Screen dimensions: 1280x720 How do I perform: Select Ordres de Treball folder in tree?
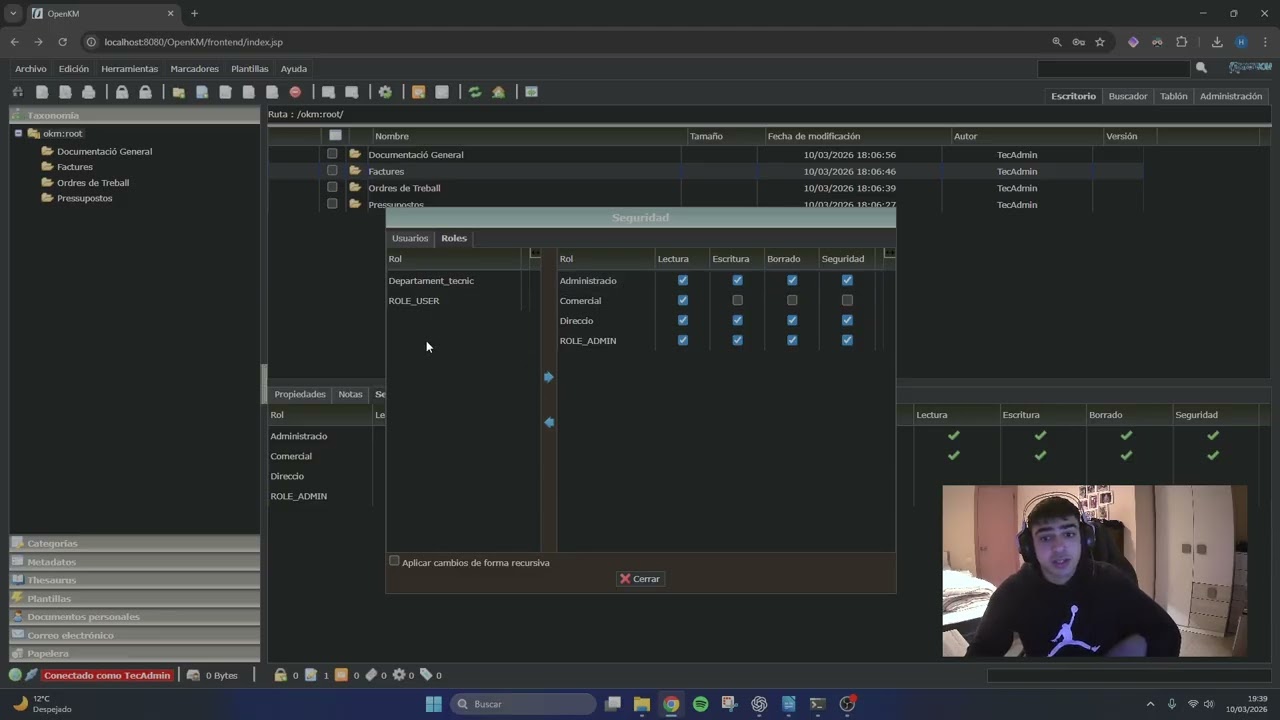pos(93,183)
